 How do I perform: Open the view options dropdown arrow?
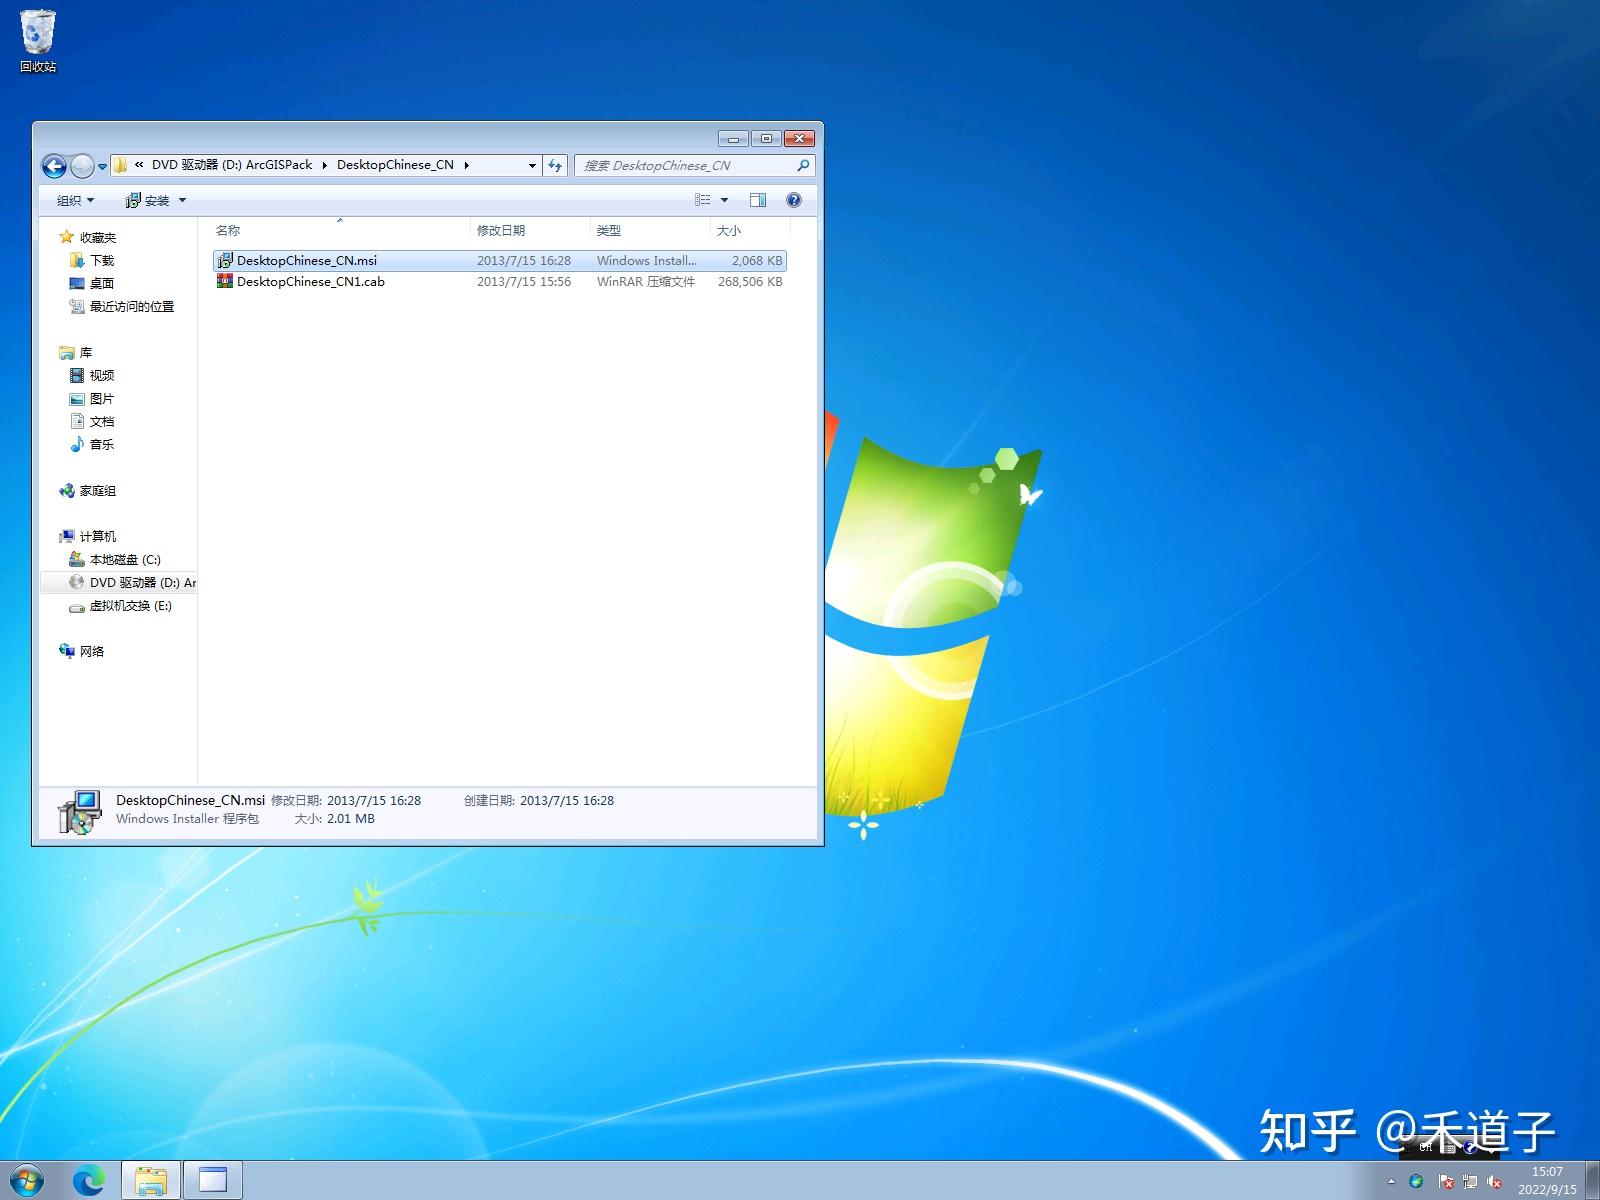point(725,200)
